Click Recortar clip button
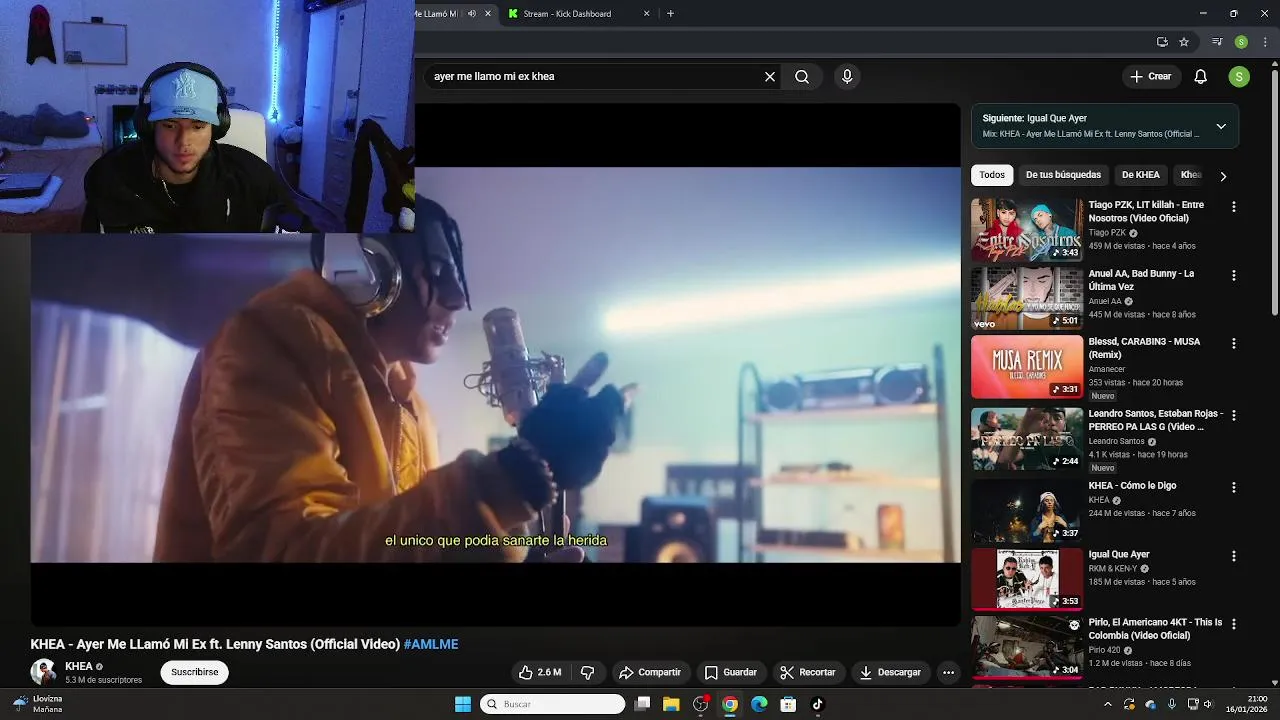Screen dimensions: 1280x720 (x=807, y=672)
